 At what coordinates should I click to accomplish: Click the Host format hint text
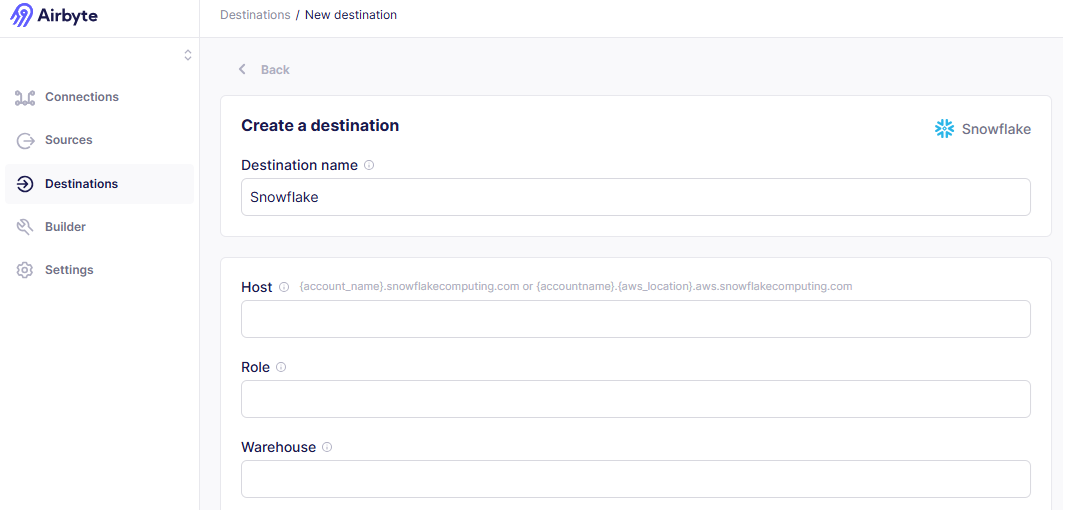point(575,286)
